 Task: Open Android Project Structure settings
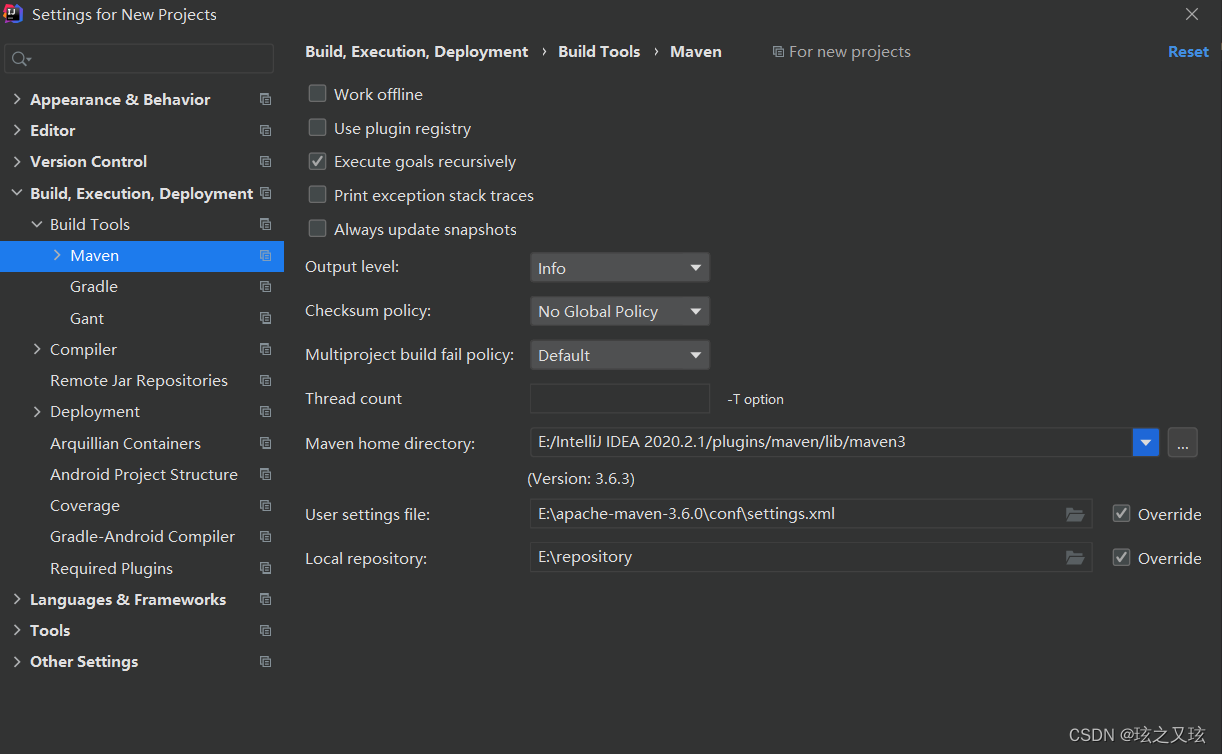click(144, 474)
